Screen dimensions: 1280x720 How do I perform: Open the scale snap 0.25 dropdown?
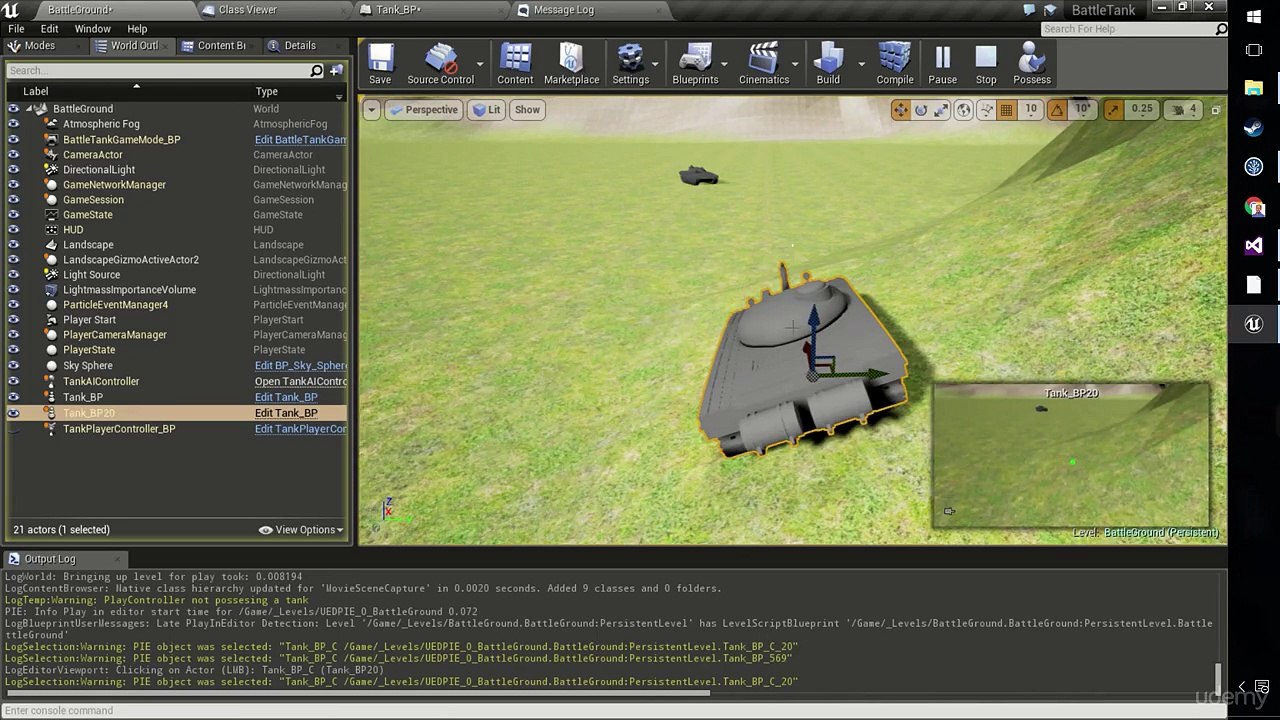tap(1141, 110)
